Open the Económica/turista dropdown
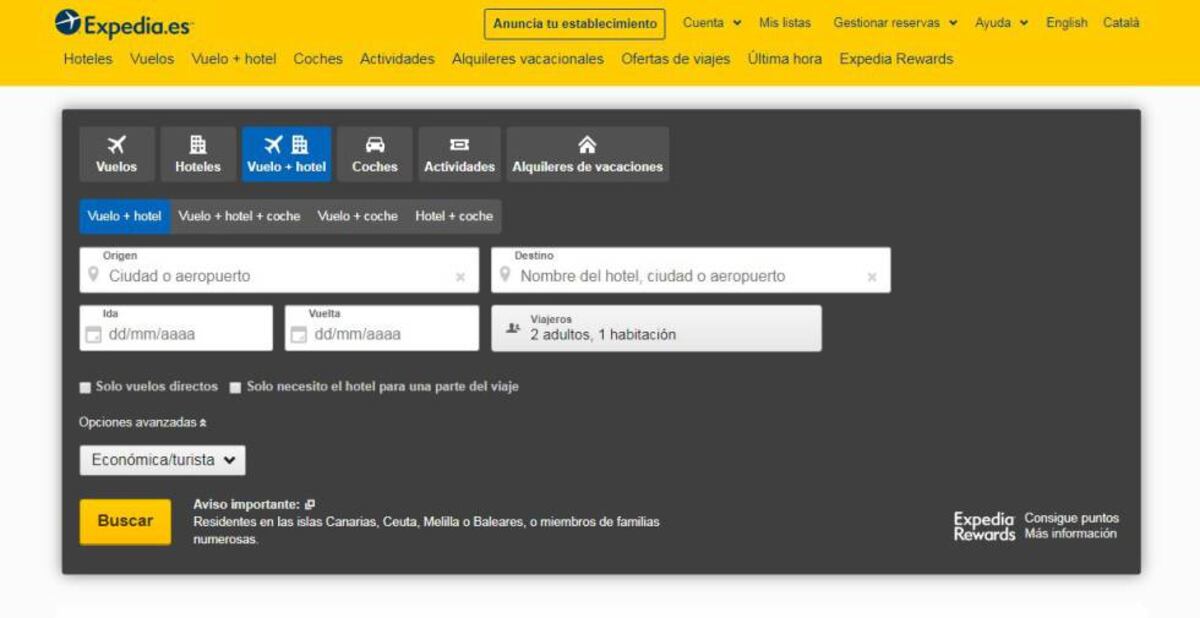The width and height of the screenshot is (1200, 618). tap(162, 460)
